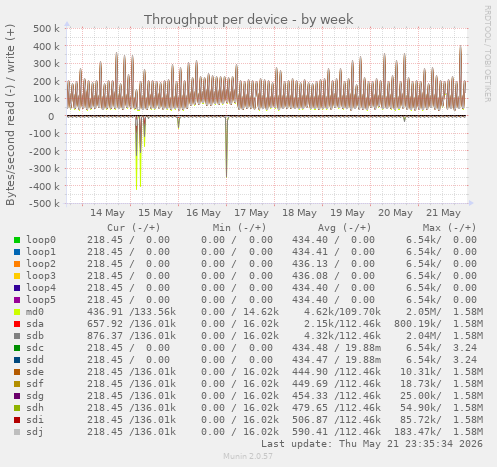The width and height of the screenshot is (497, 467).
Task: Click the '20 May' x-axis date
Action: point(395,213)
